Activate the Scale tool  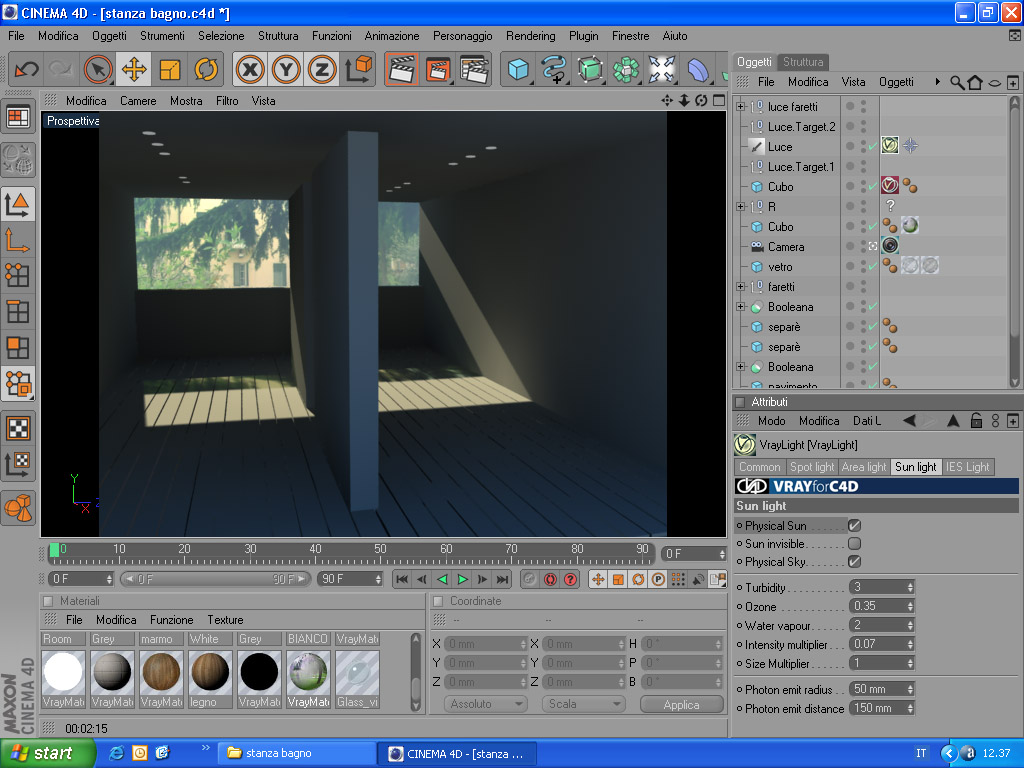(170, 69)
